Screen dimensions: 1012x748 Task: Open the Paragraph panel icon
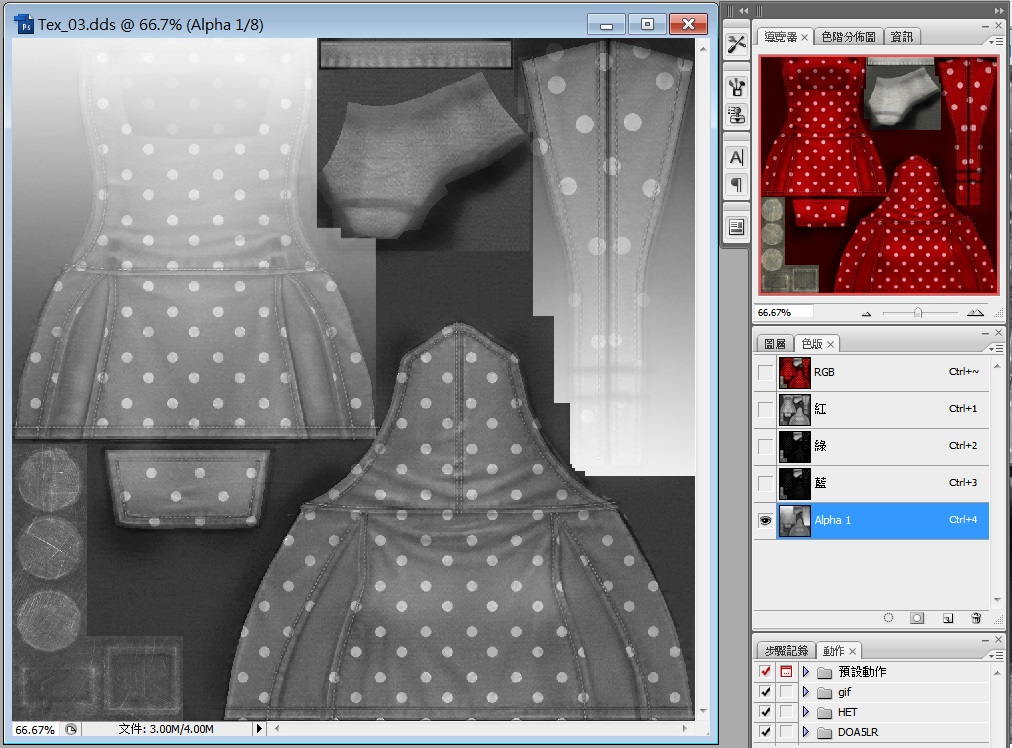(736, 185)
